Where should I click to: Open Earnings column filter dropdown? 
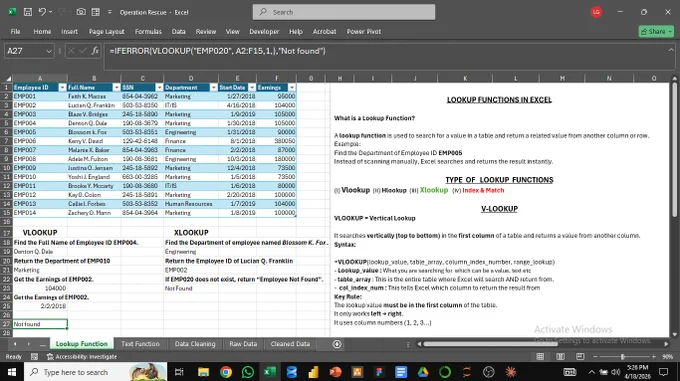click(x=292, y=88)
